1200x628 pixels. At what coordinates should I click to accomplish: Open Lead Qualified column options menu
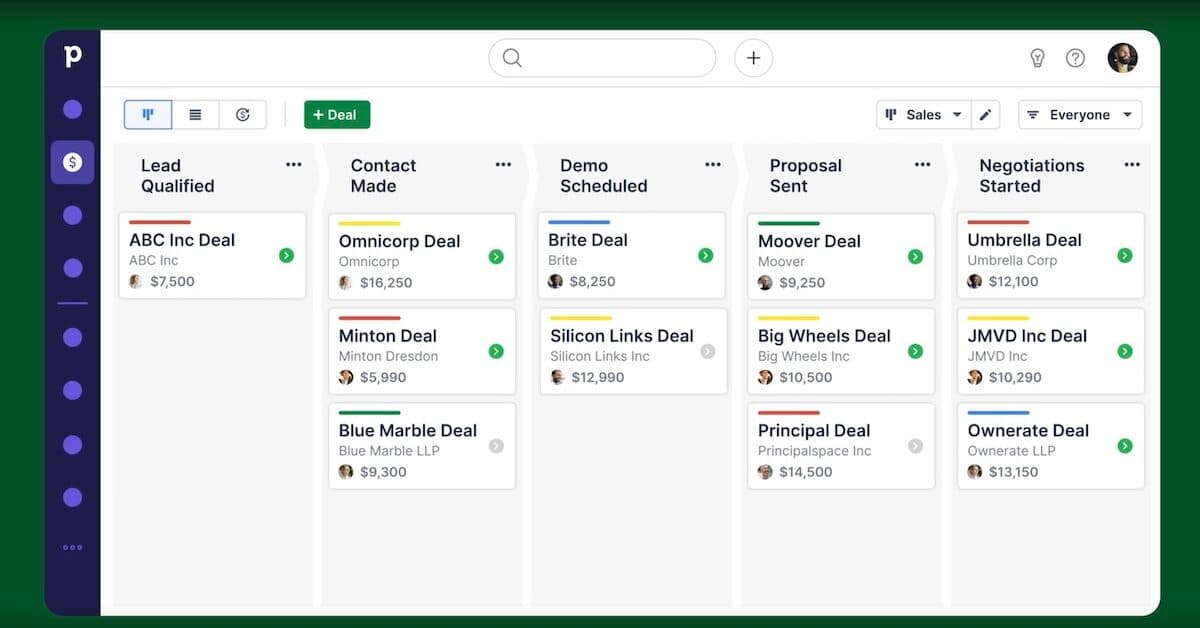click(293, 165)
